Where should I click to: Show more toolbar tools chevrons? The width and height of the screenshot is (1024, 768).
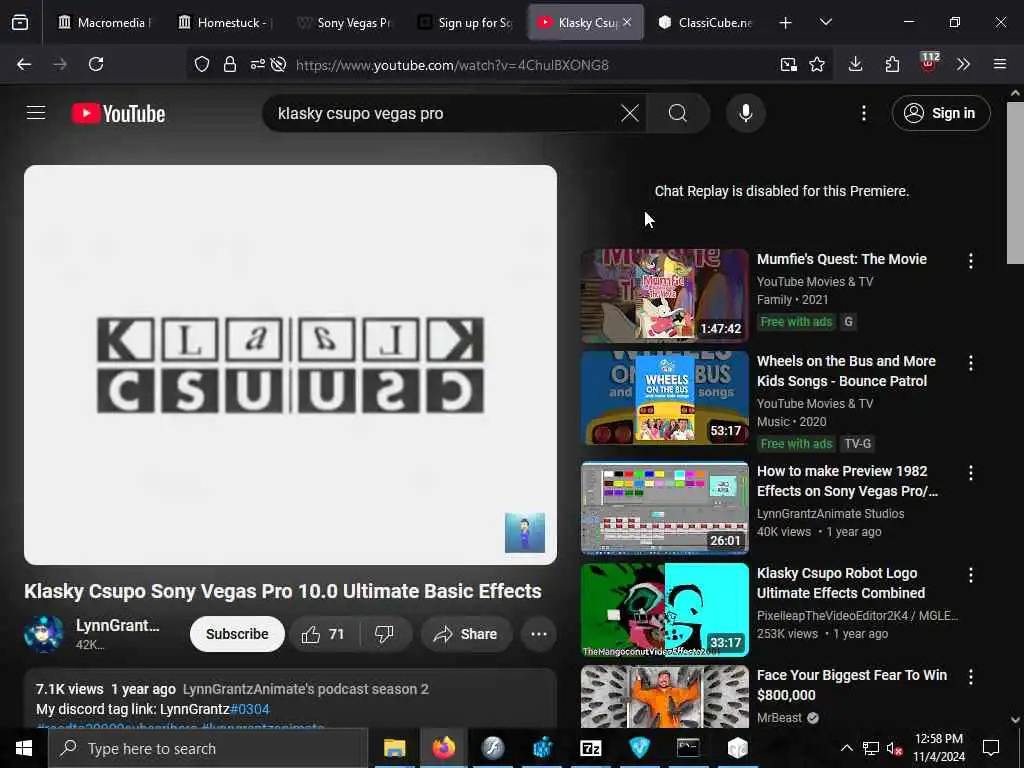pyautogui.click(x=963, y=64)
